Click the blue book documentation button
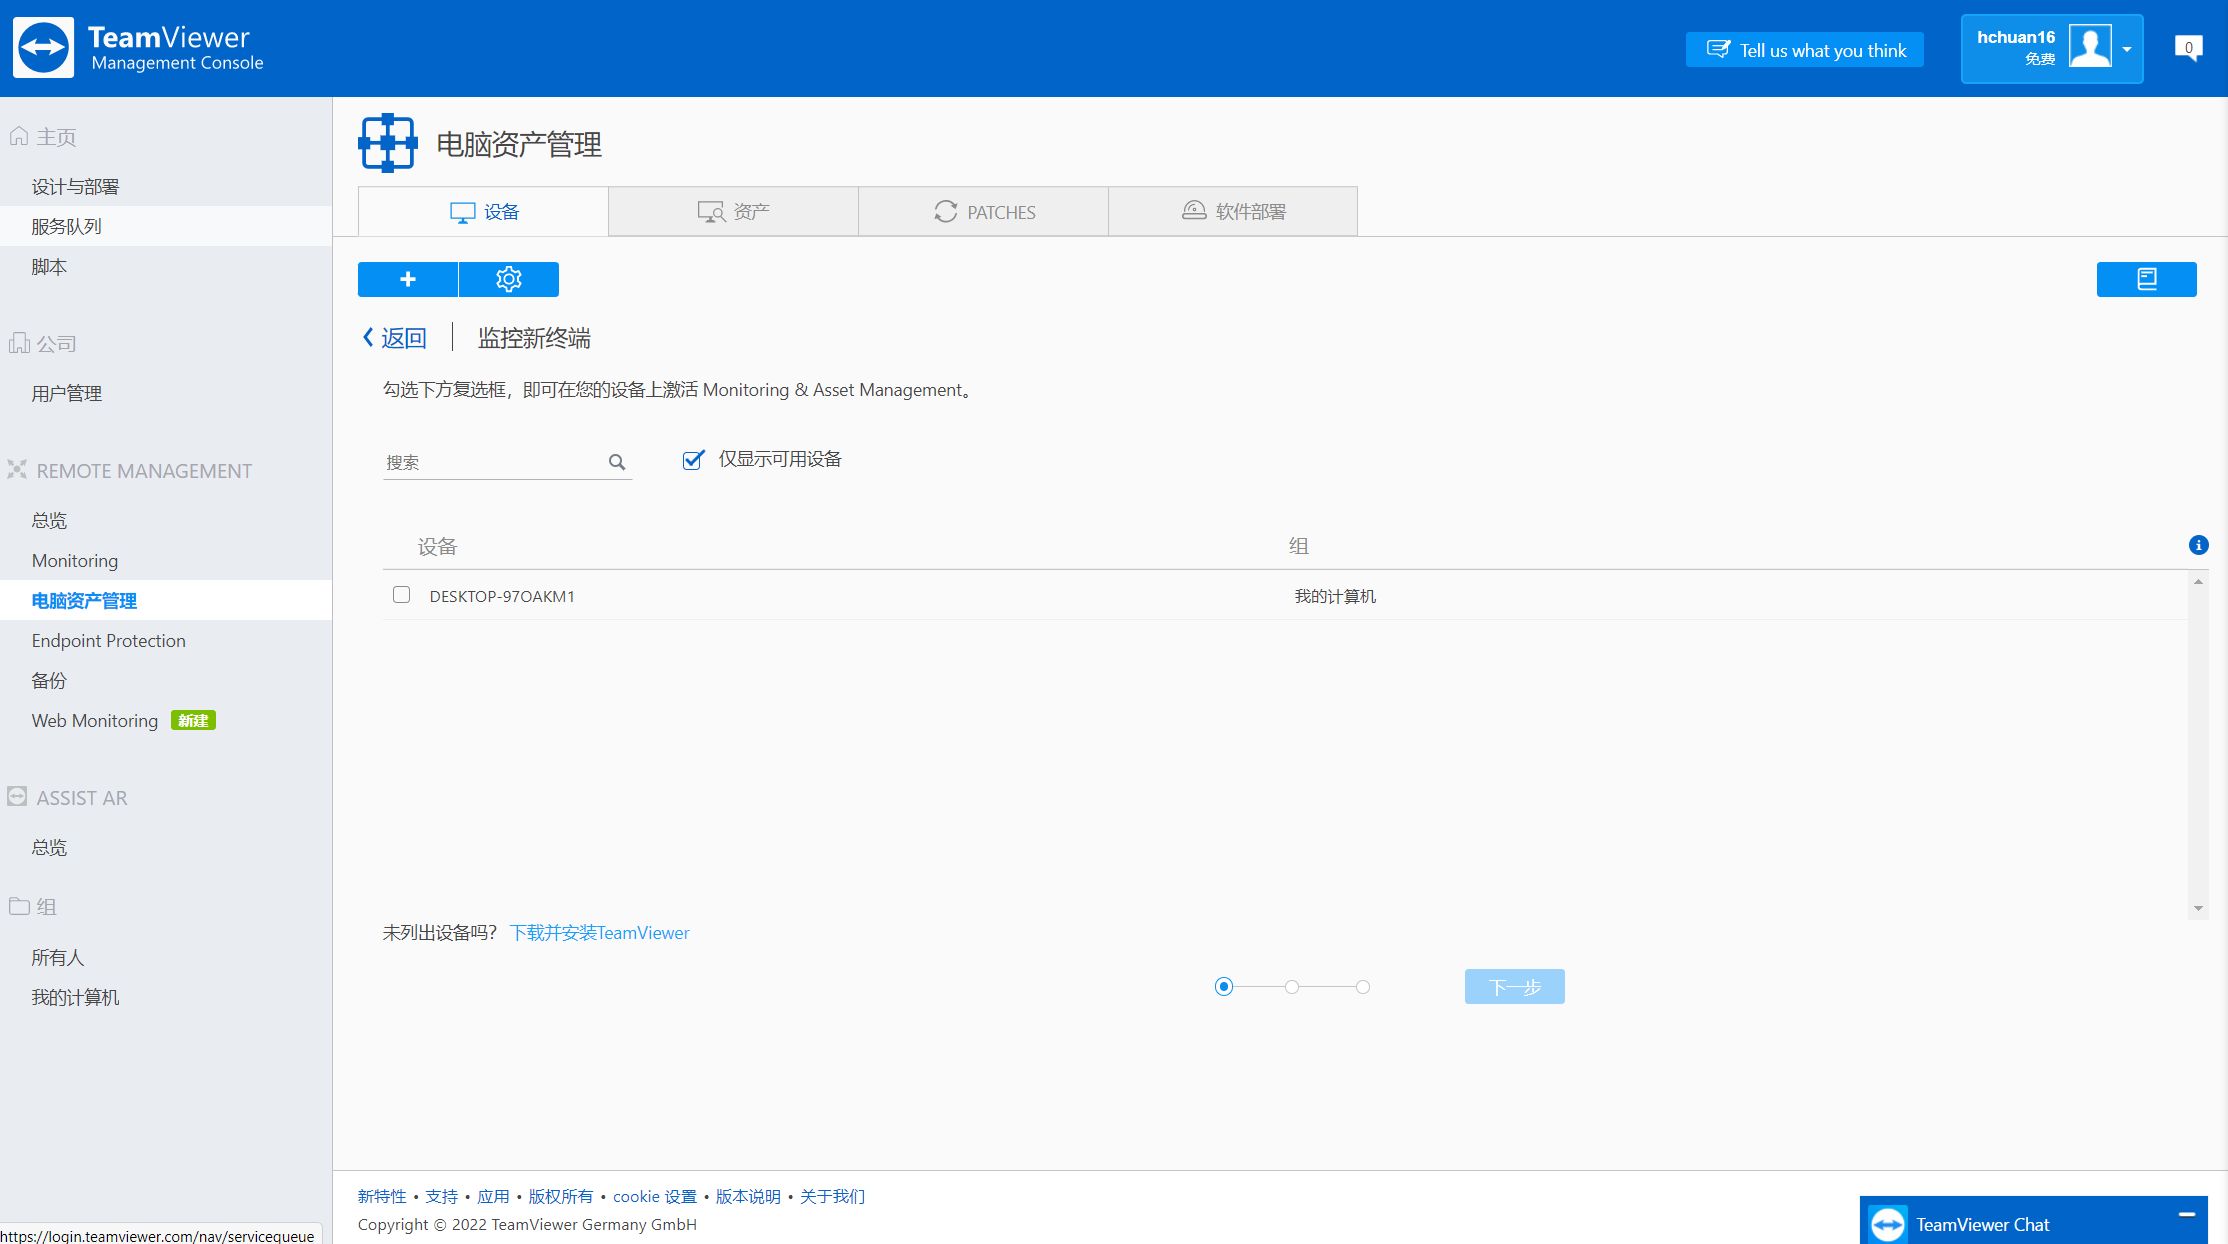2228x1244 pixels. point(2146,279)
